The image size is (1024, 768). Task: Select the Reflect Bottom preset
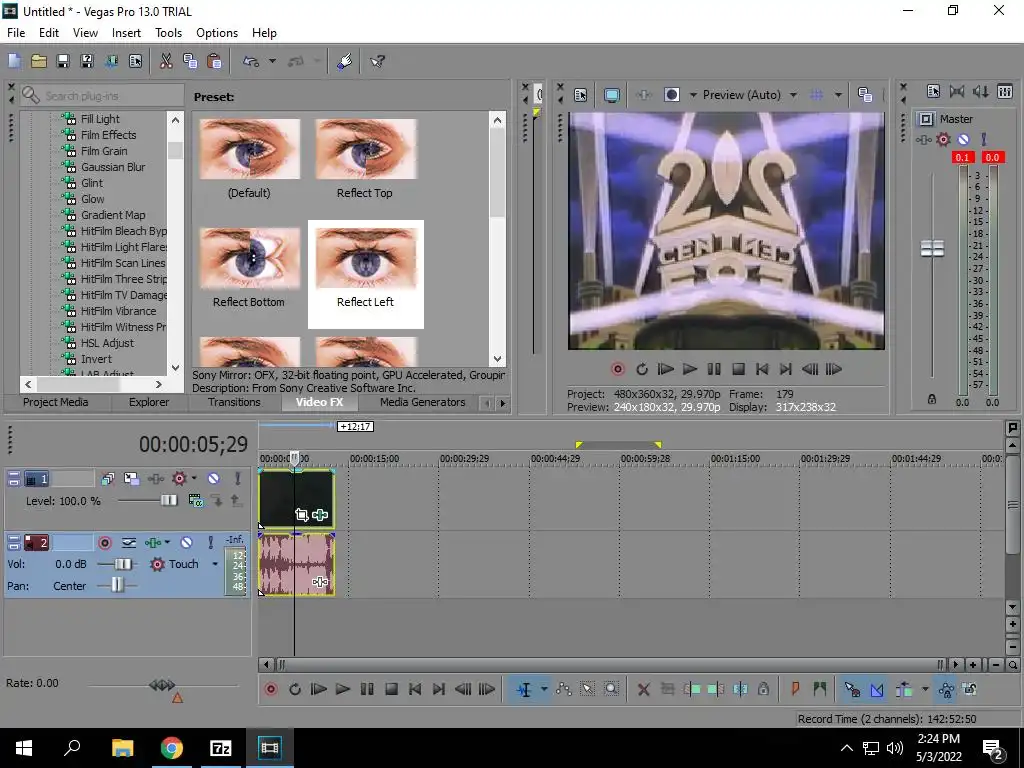point(249,267)
